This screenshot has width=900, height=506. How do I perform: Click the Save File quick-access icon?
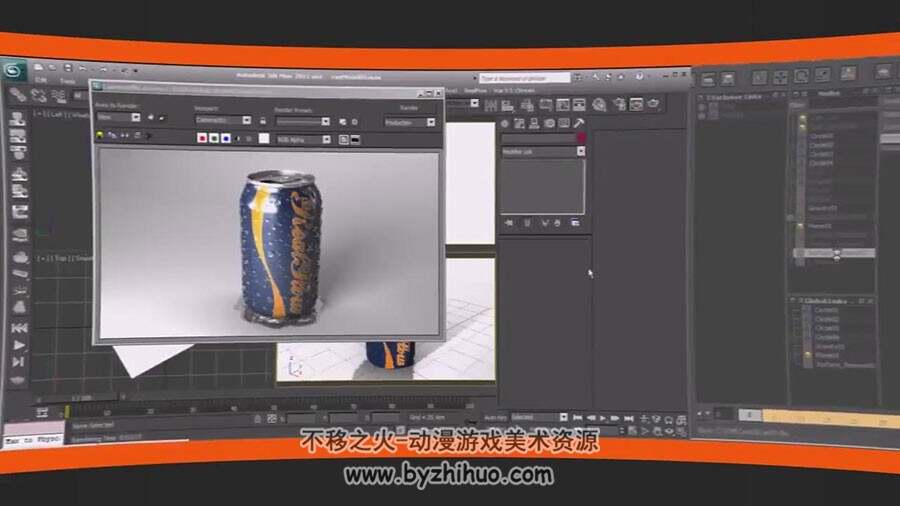(x=67, y=68)
